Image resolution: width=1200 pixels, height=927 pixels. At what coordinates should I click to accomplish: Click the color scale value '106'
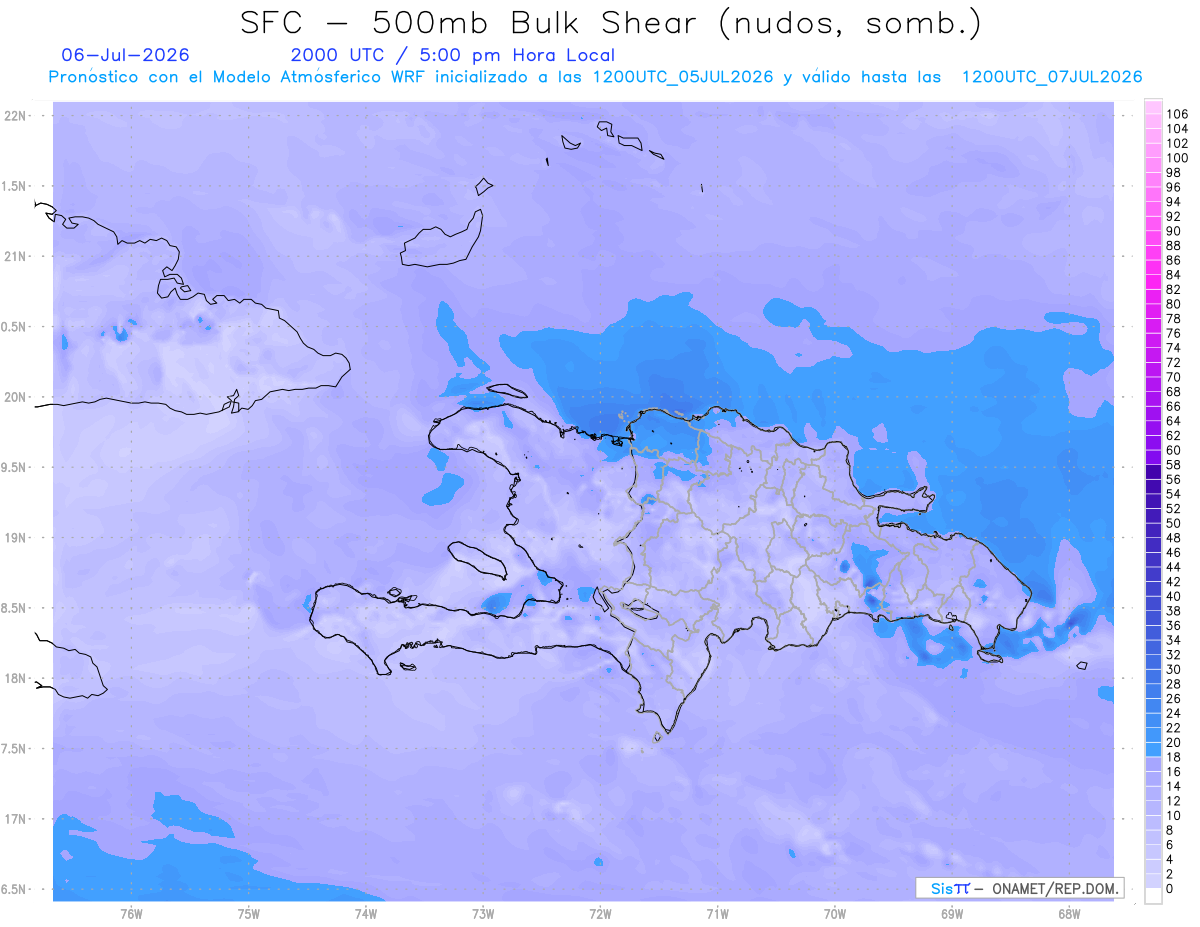pyautogui.click(x=1177, y=115)
